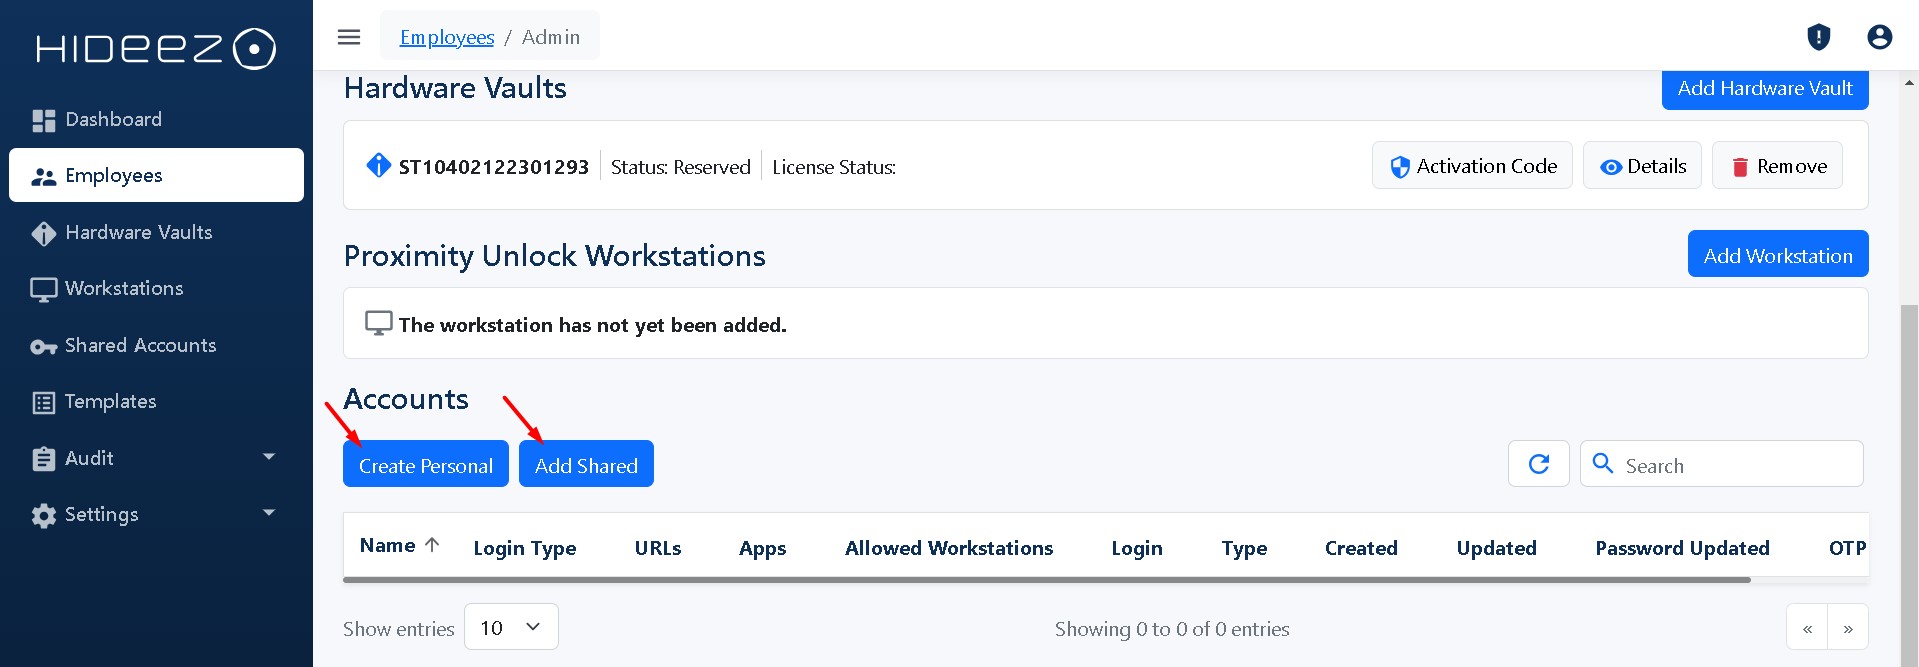Open Templates from the sidebar

pos(110,402)
